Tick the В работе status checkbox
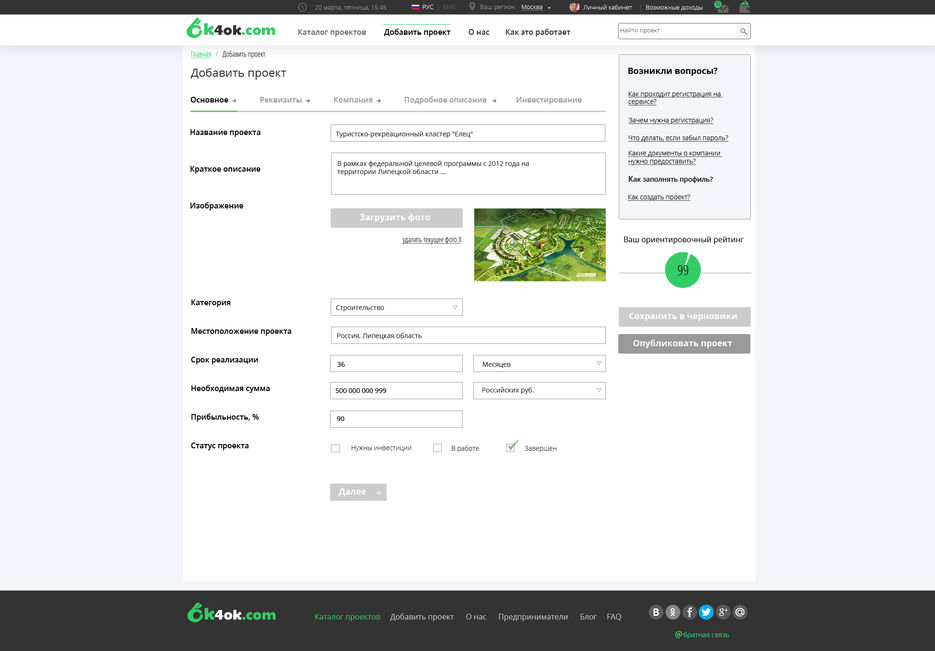 tap(437, 448)
